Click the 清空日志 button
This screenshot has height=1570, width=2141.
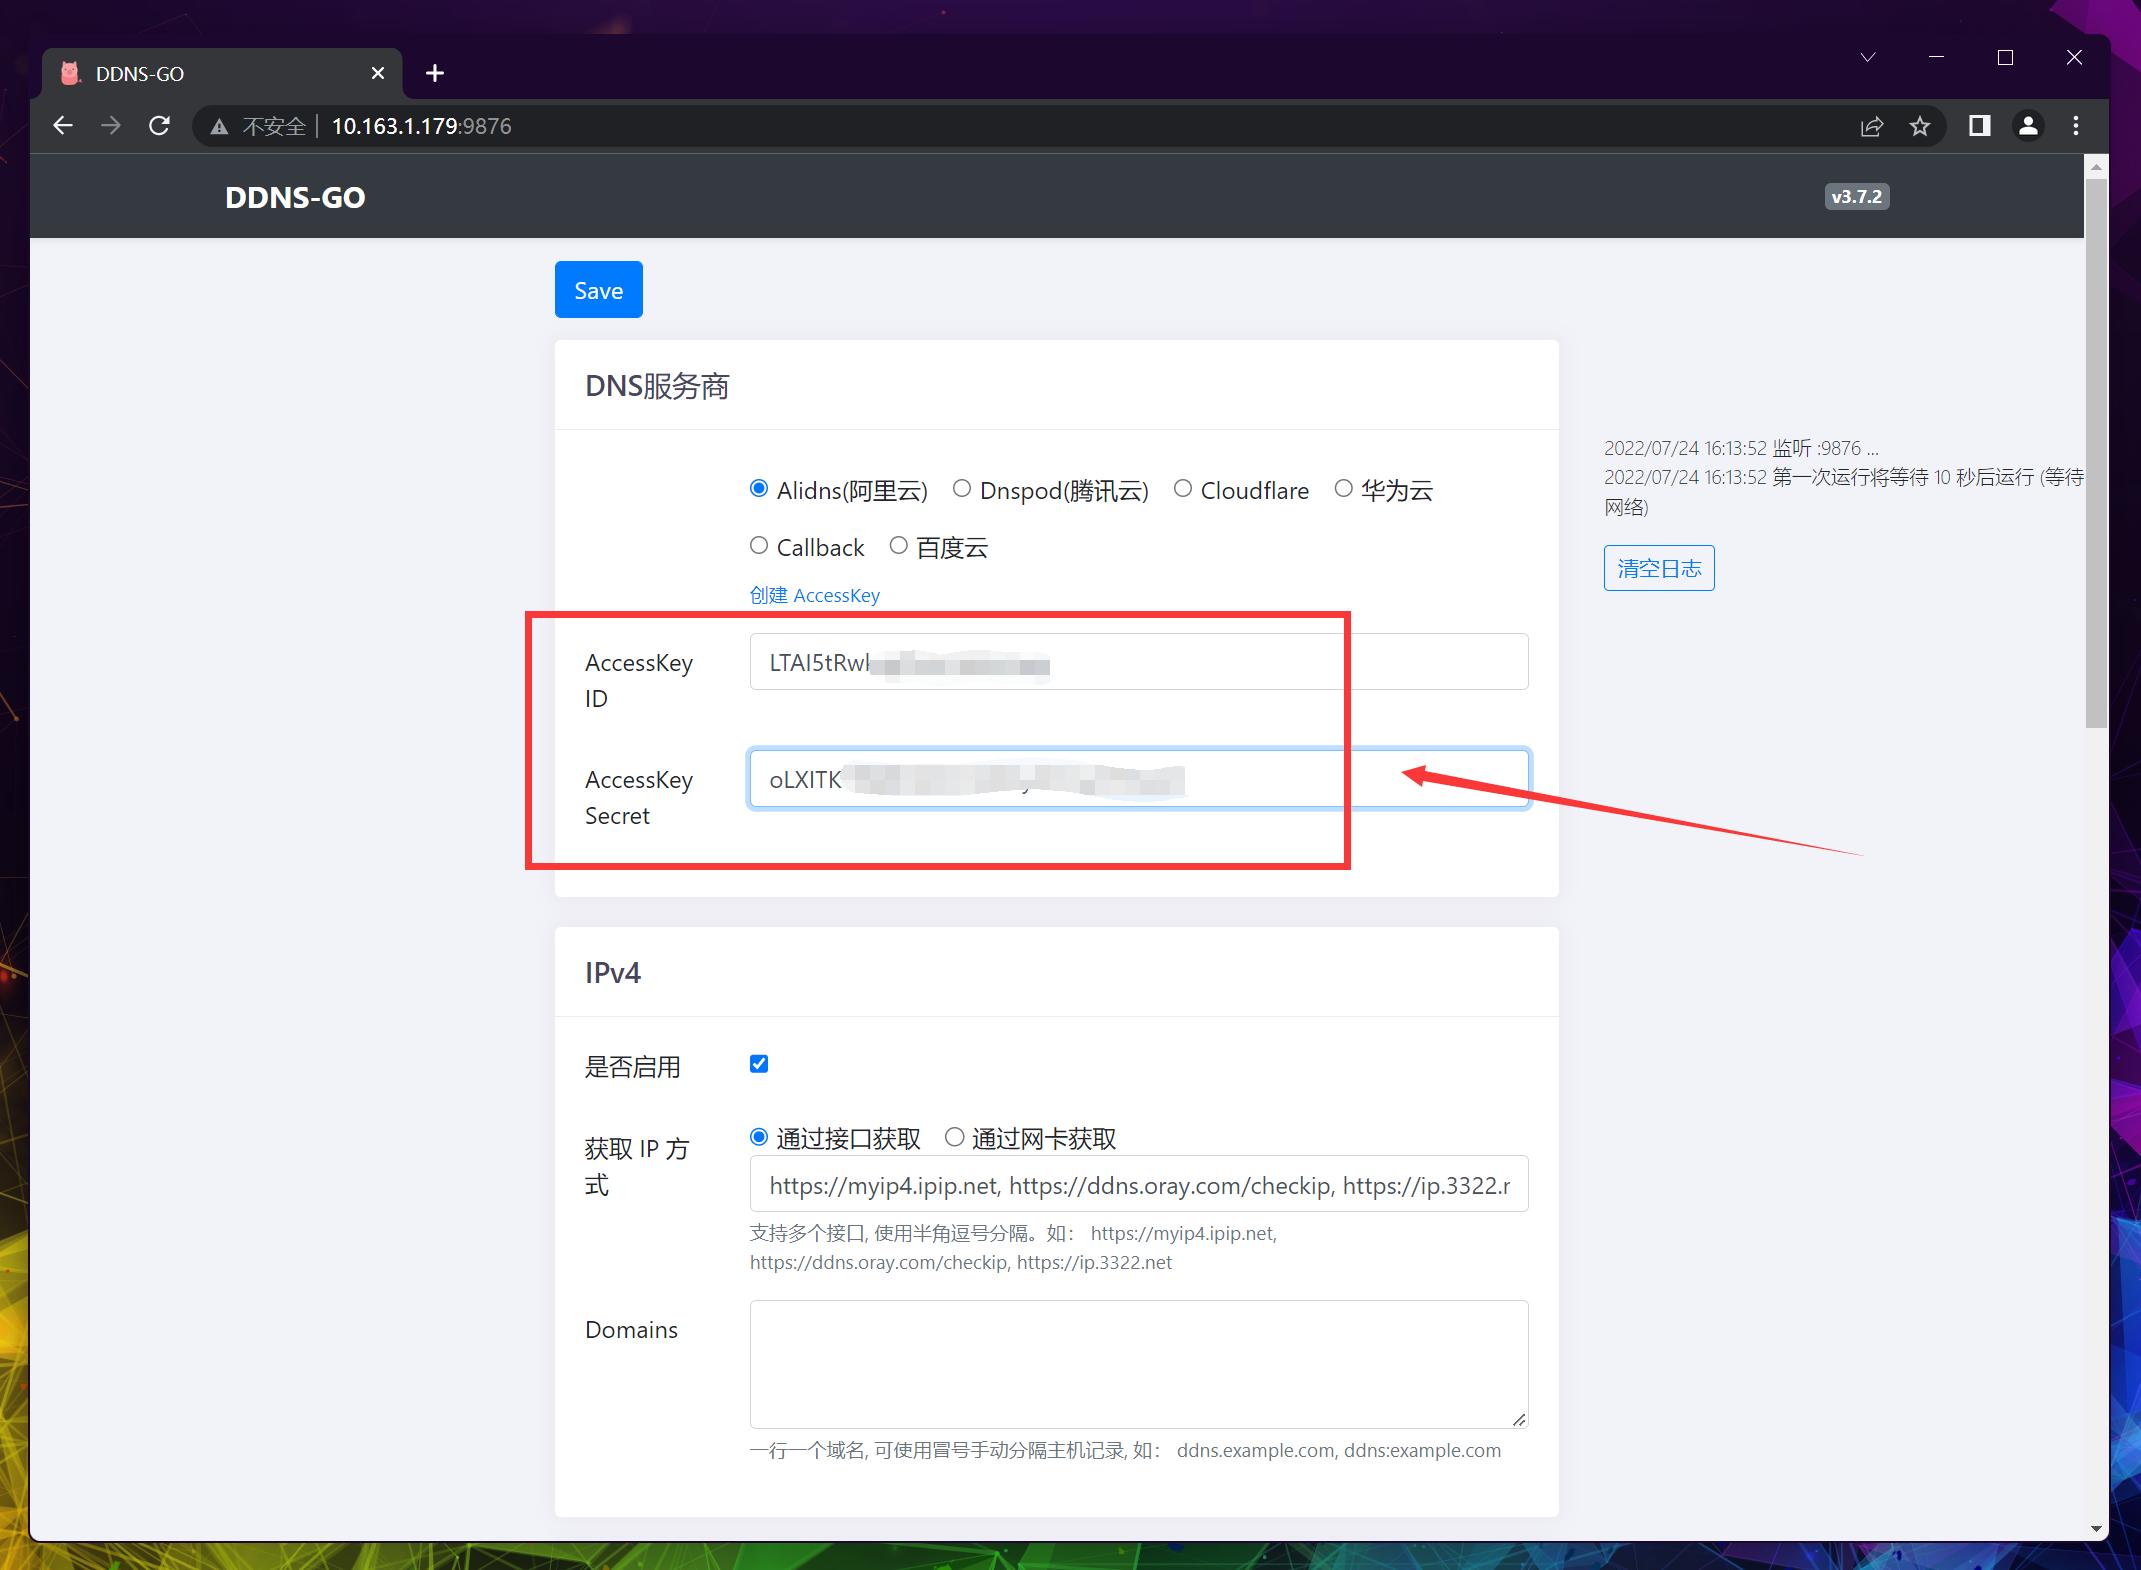tap(1658, 567)
